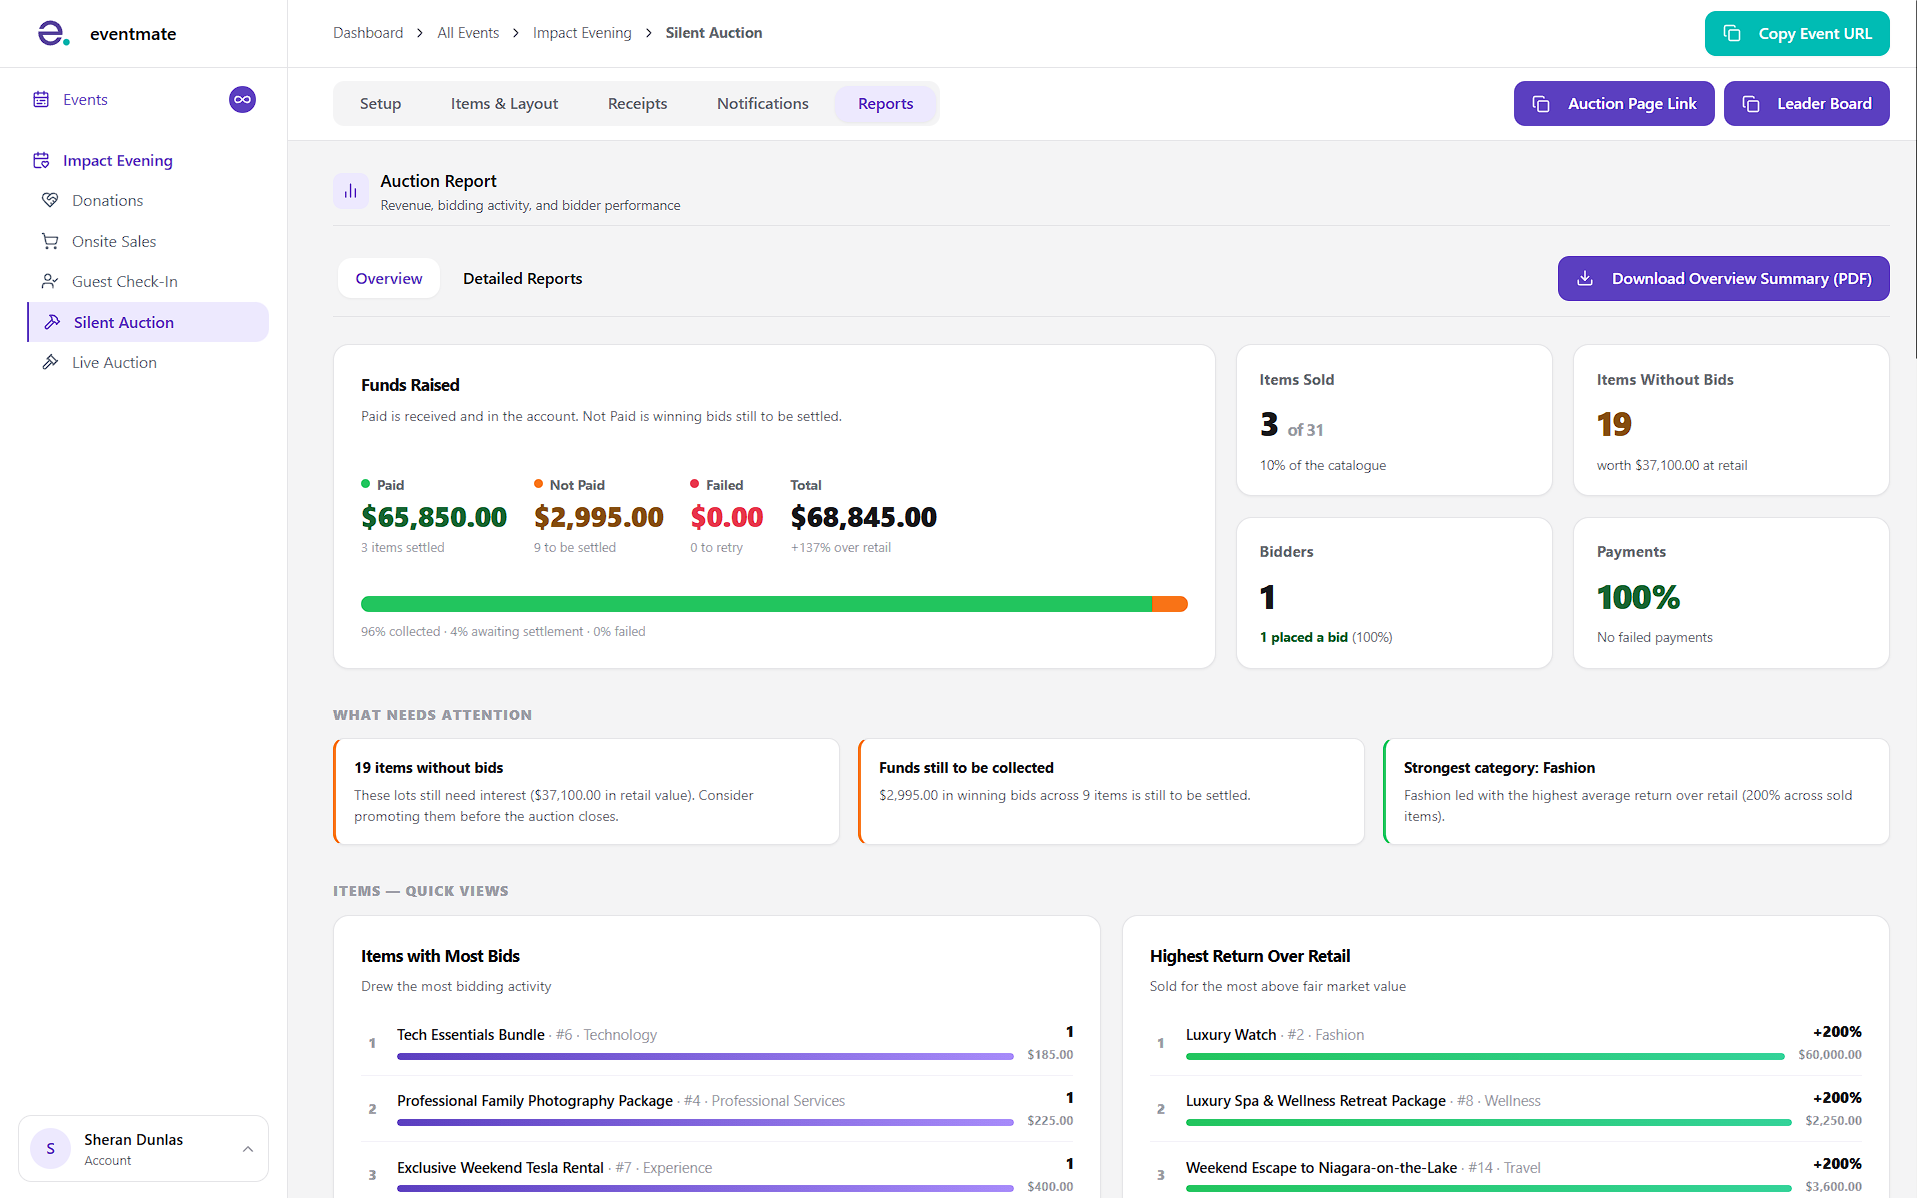
Task: Click Luxury Spa & Wellness Retreat Package name
Action: (1316, 1100)
